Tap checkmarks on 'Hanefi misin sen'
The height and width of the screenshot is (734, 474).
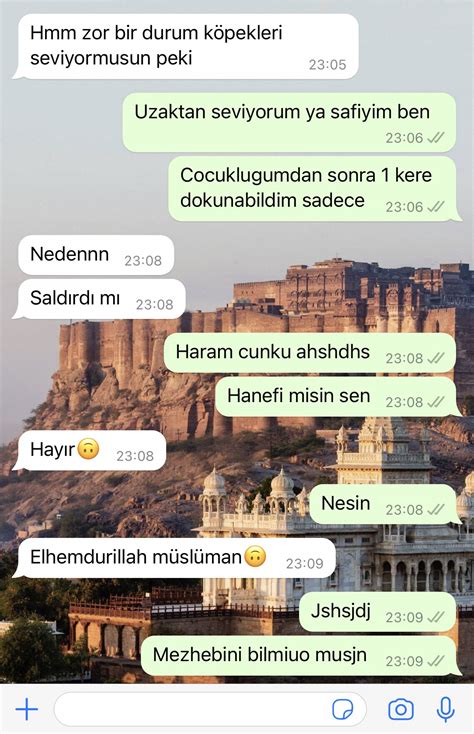click(x=436, y=402)
